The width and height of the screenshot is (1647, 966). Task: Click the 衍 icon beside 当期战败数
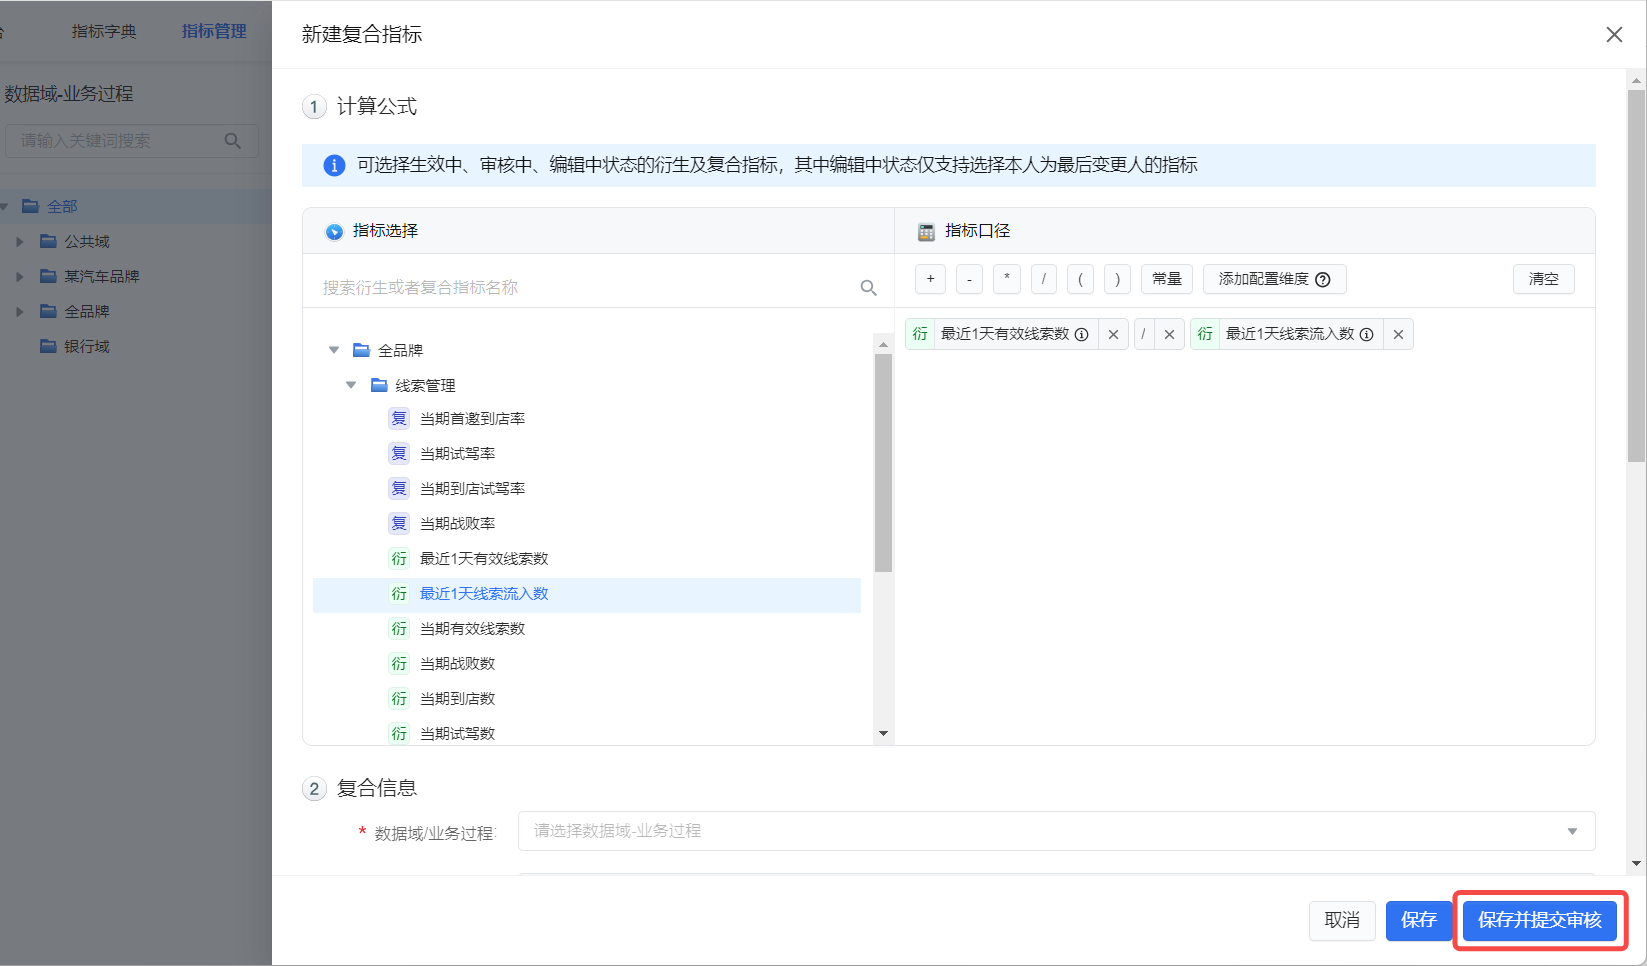399,664
